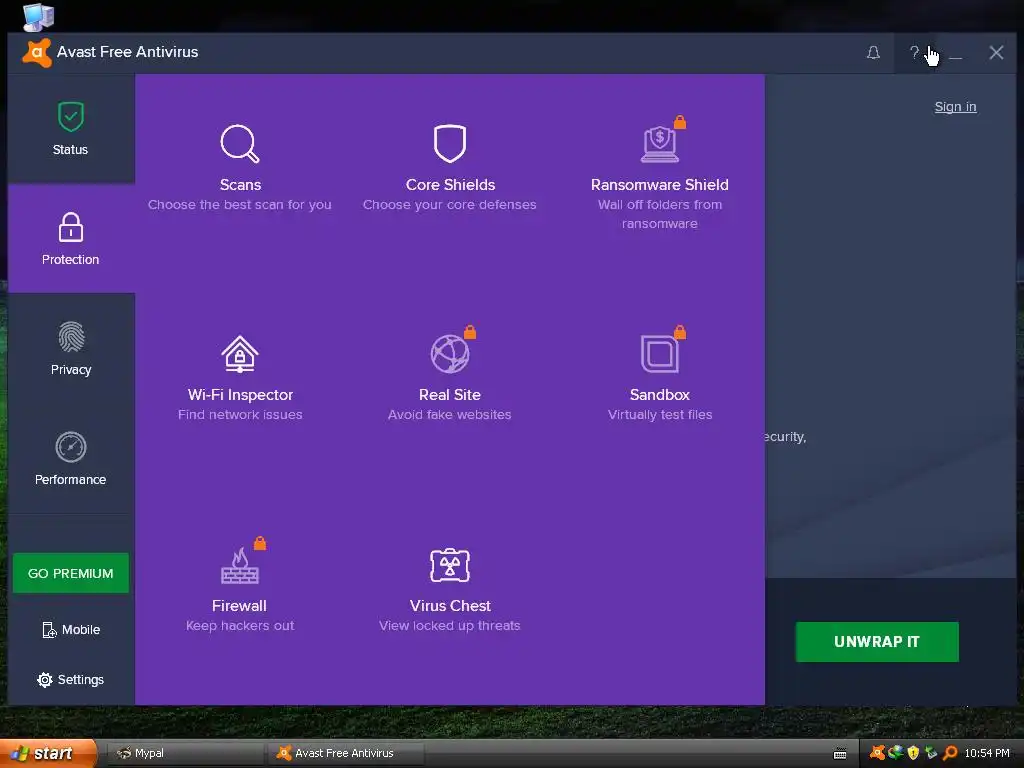Image resolution: width=1024 pixels, height=768 pixels.
Task: Click the question mark help icon
Action: [x=914, y=52]
